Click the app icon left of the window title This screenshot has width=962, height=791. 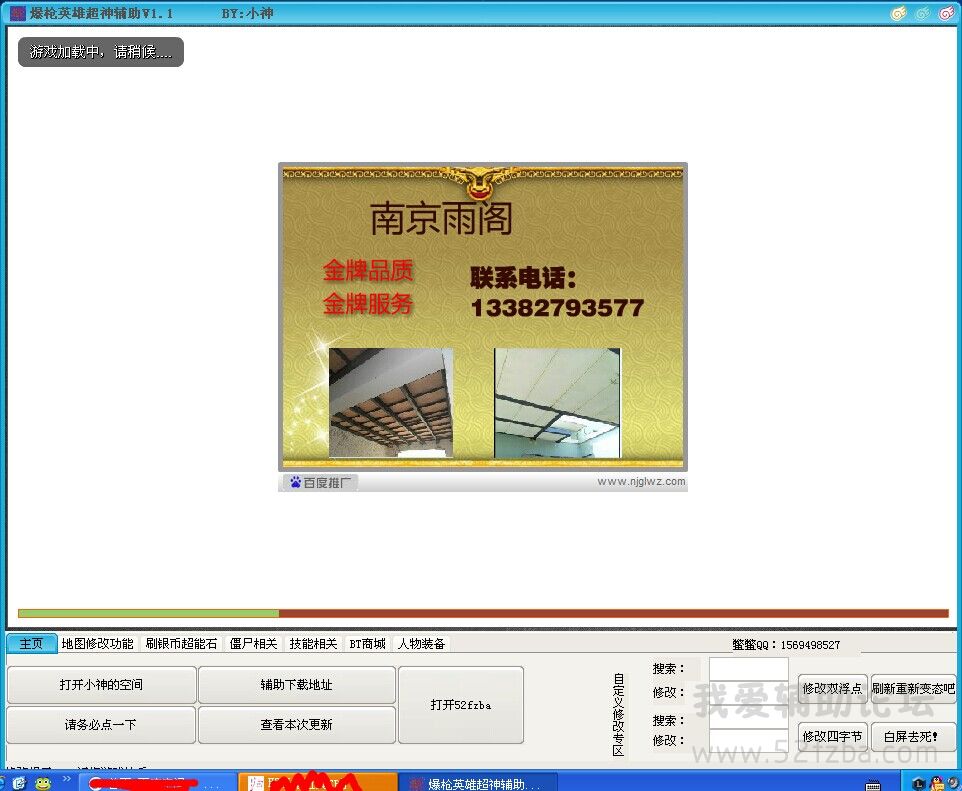[17, 13]
